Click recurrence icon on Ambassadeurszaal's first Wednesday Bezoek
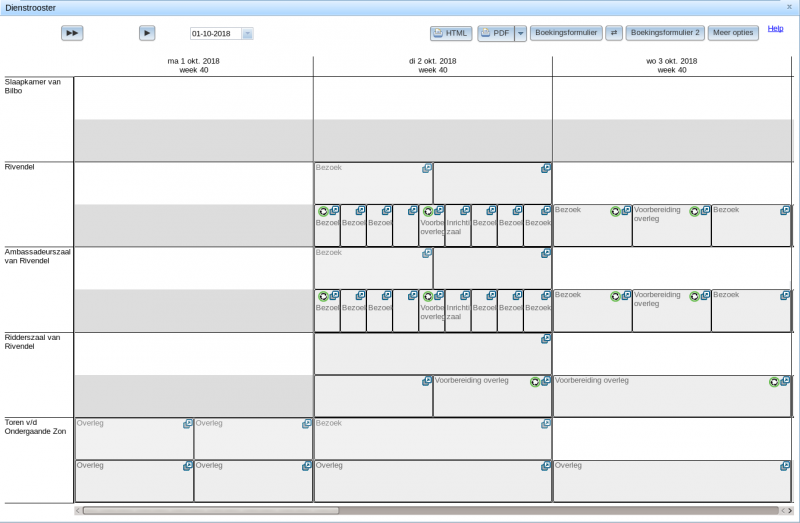Image resolution: width=800 pixels, height=523 pixels. pyautogui.click(x=615, y=296)
